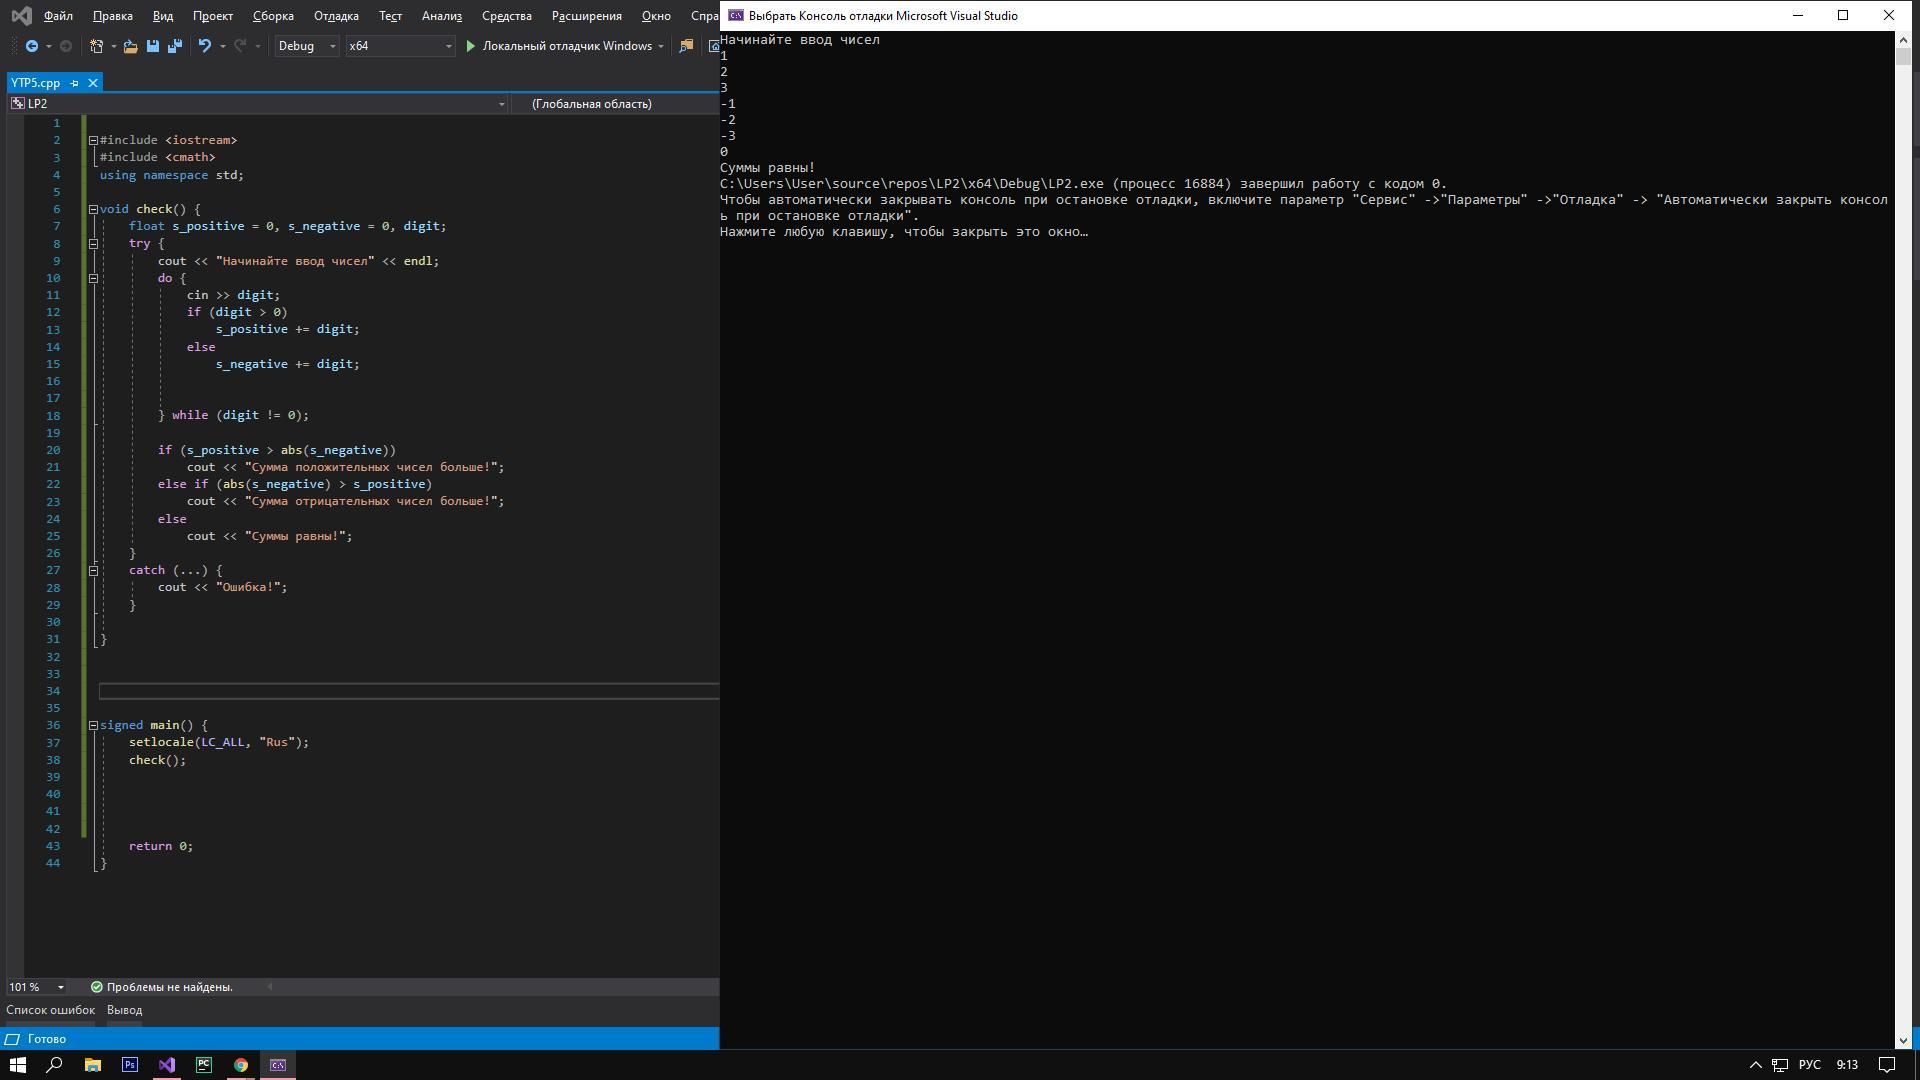Open the Сборка menu
Screen dimensions: 1920x1080
tap(273, 16)
